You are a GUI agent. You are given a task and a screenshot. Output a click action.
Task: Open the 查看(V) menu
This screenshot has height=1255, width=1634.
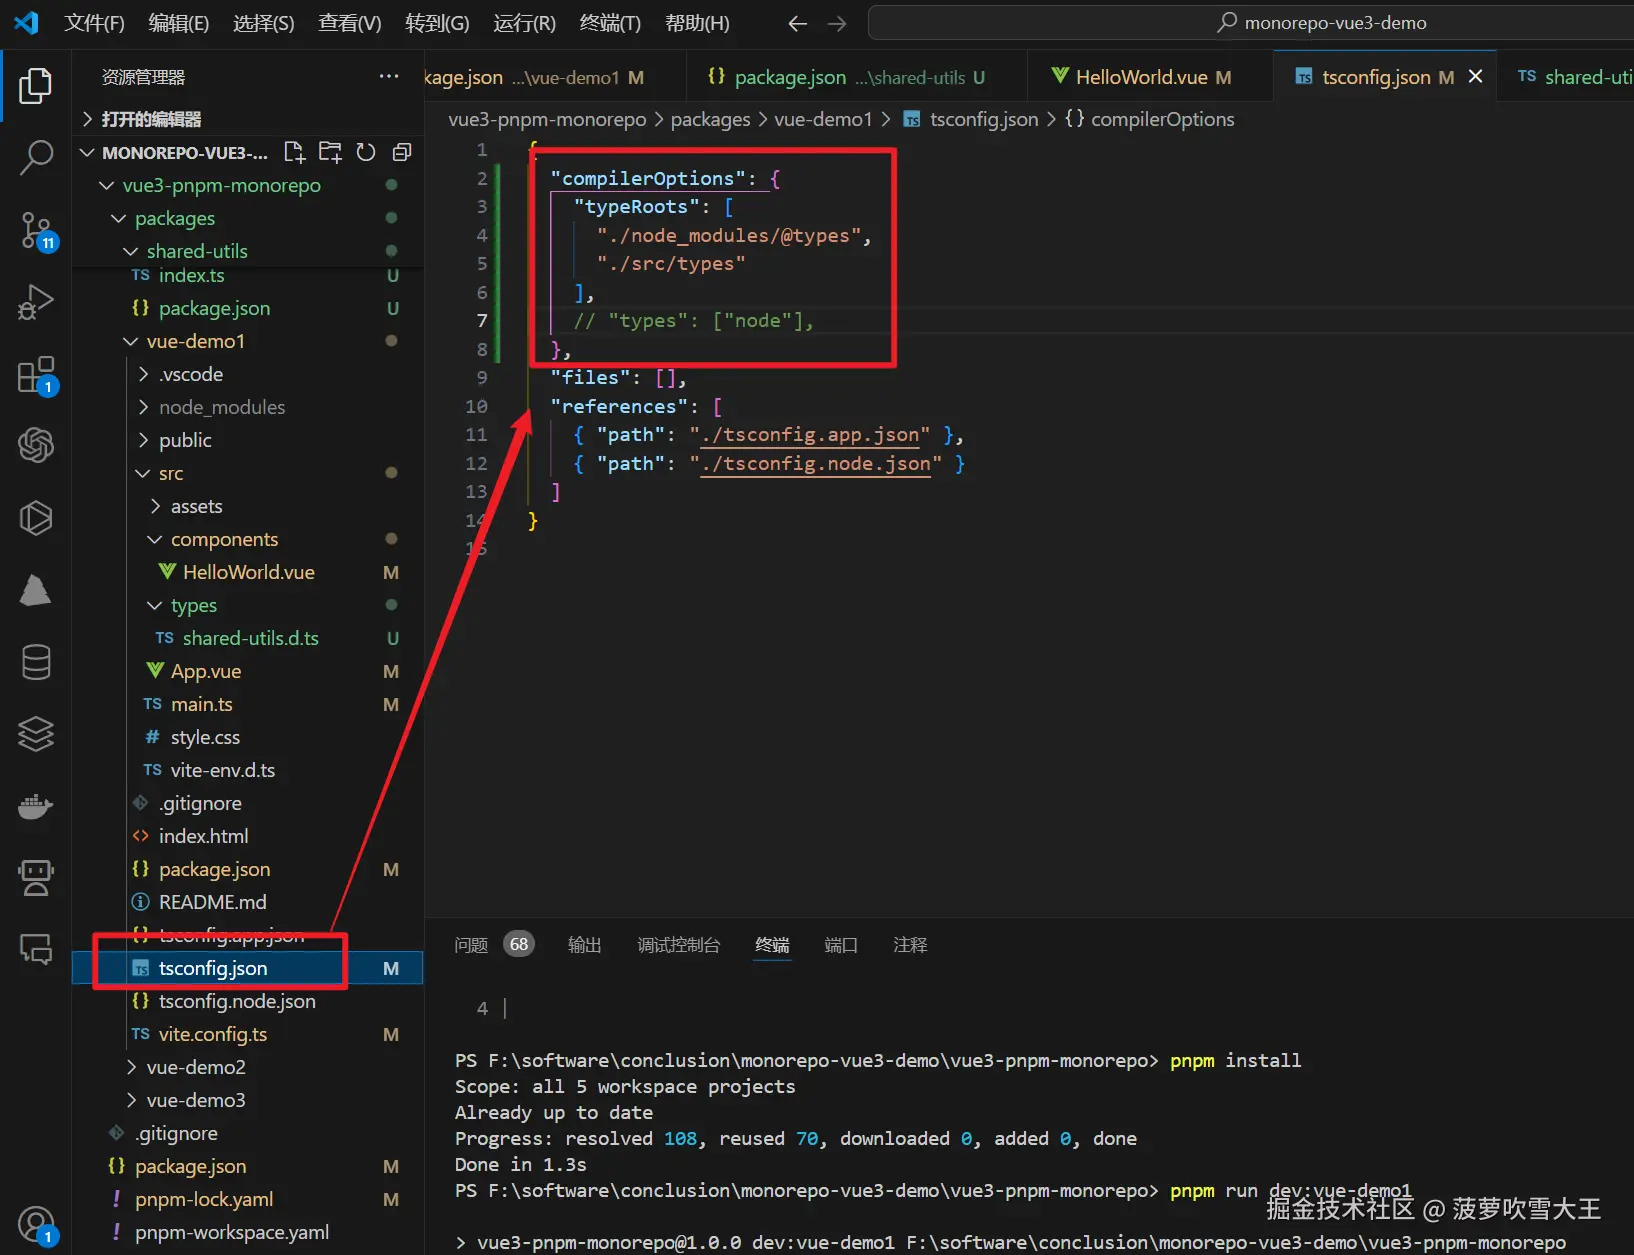pyautogui.click(x=350, y=23)
